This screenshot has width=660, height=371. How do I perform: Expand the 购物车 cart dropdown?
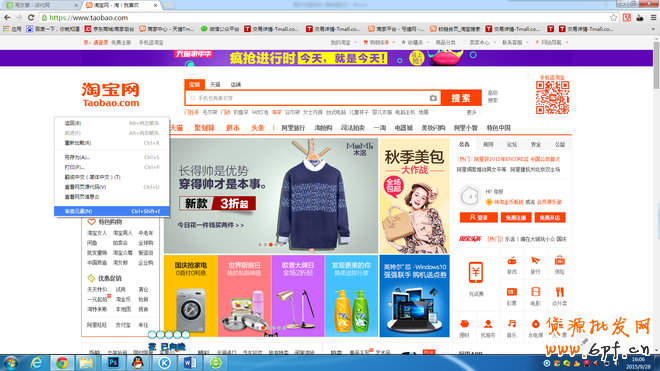[x=379, y=43]
